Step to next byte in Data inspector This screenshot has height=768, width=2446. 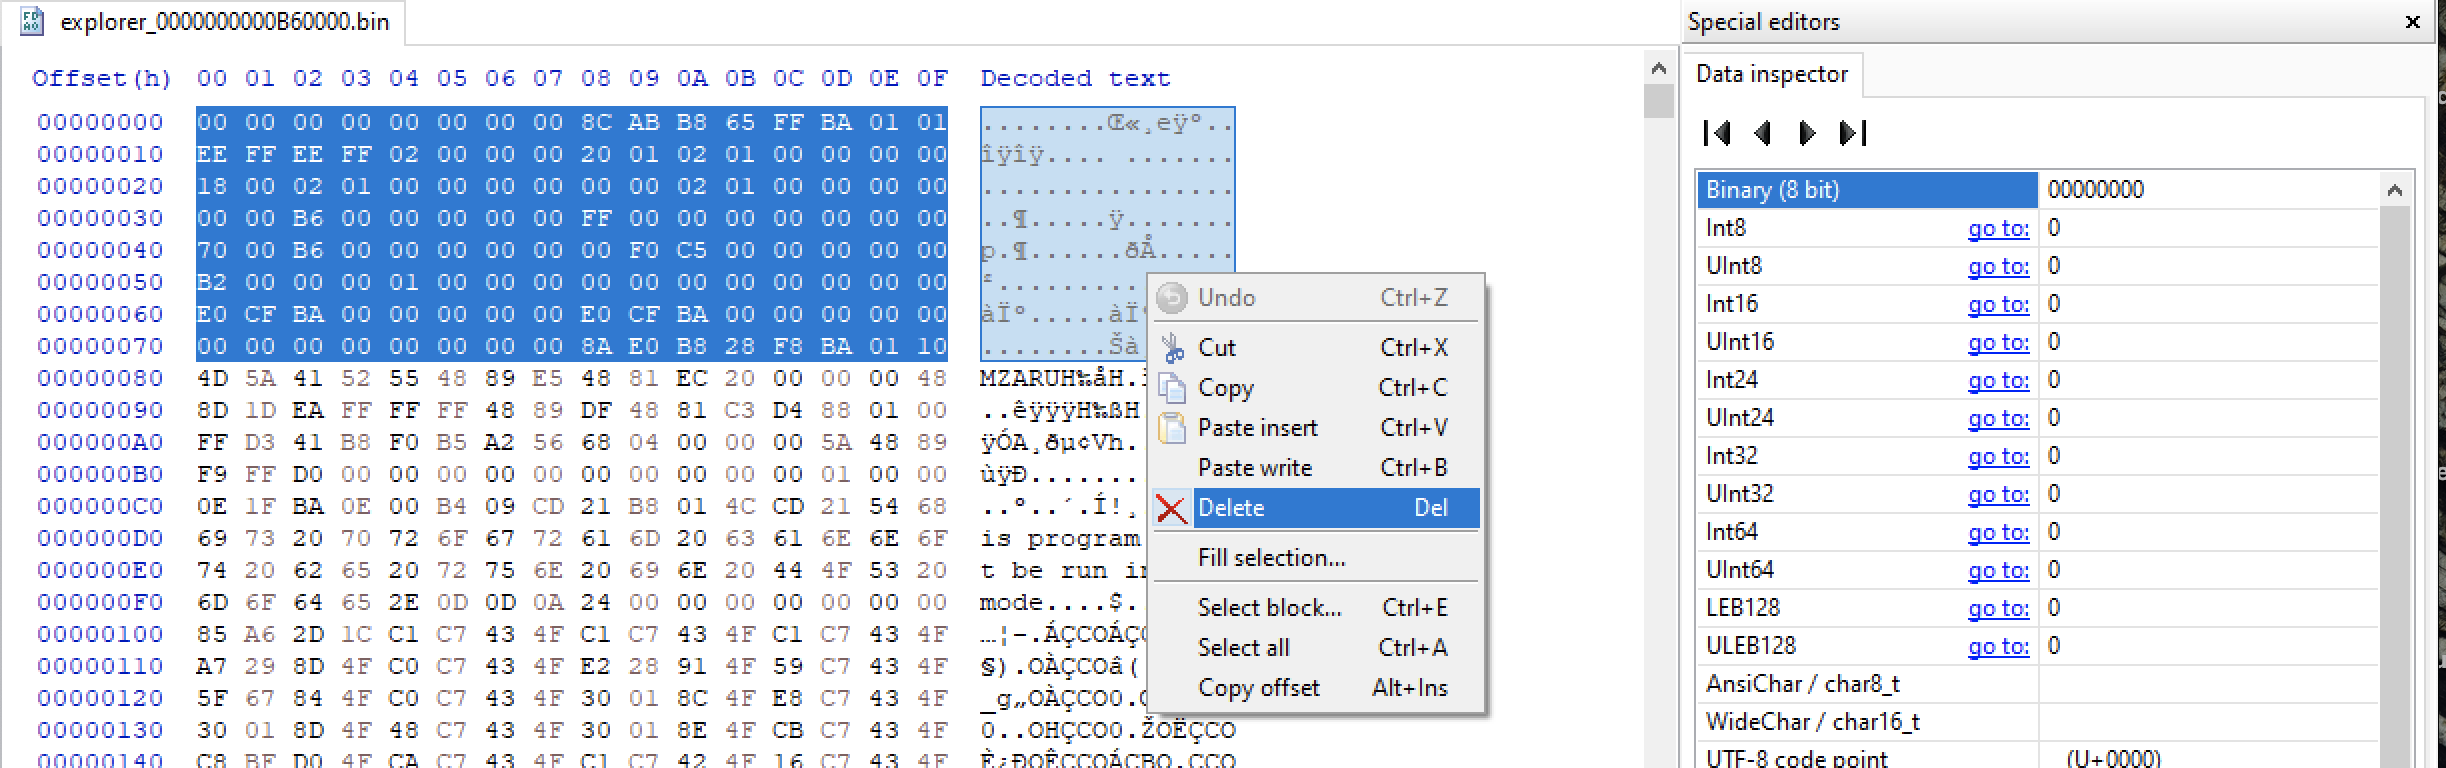(1807, 133)
